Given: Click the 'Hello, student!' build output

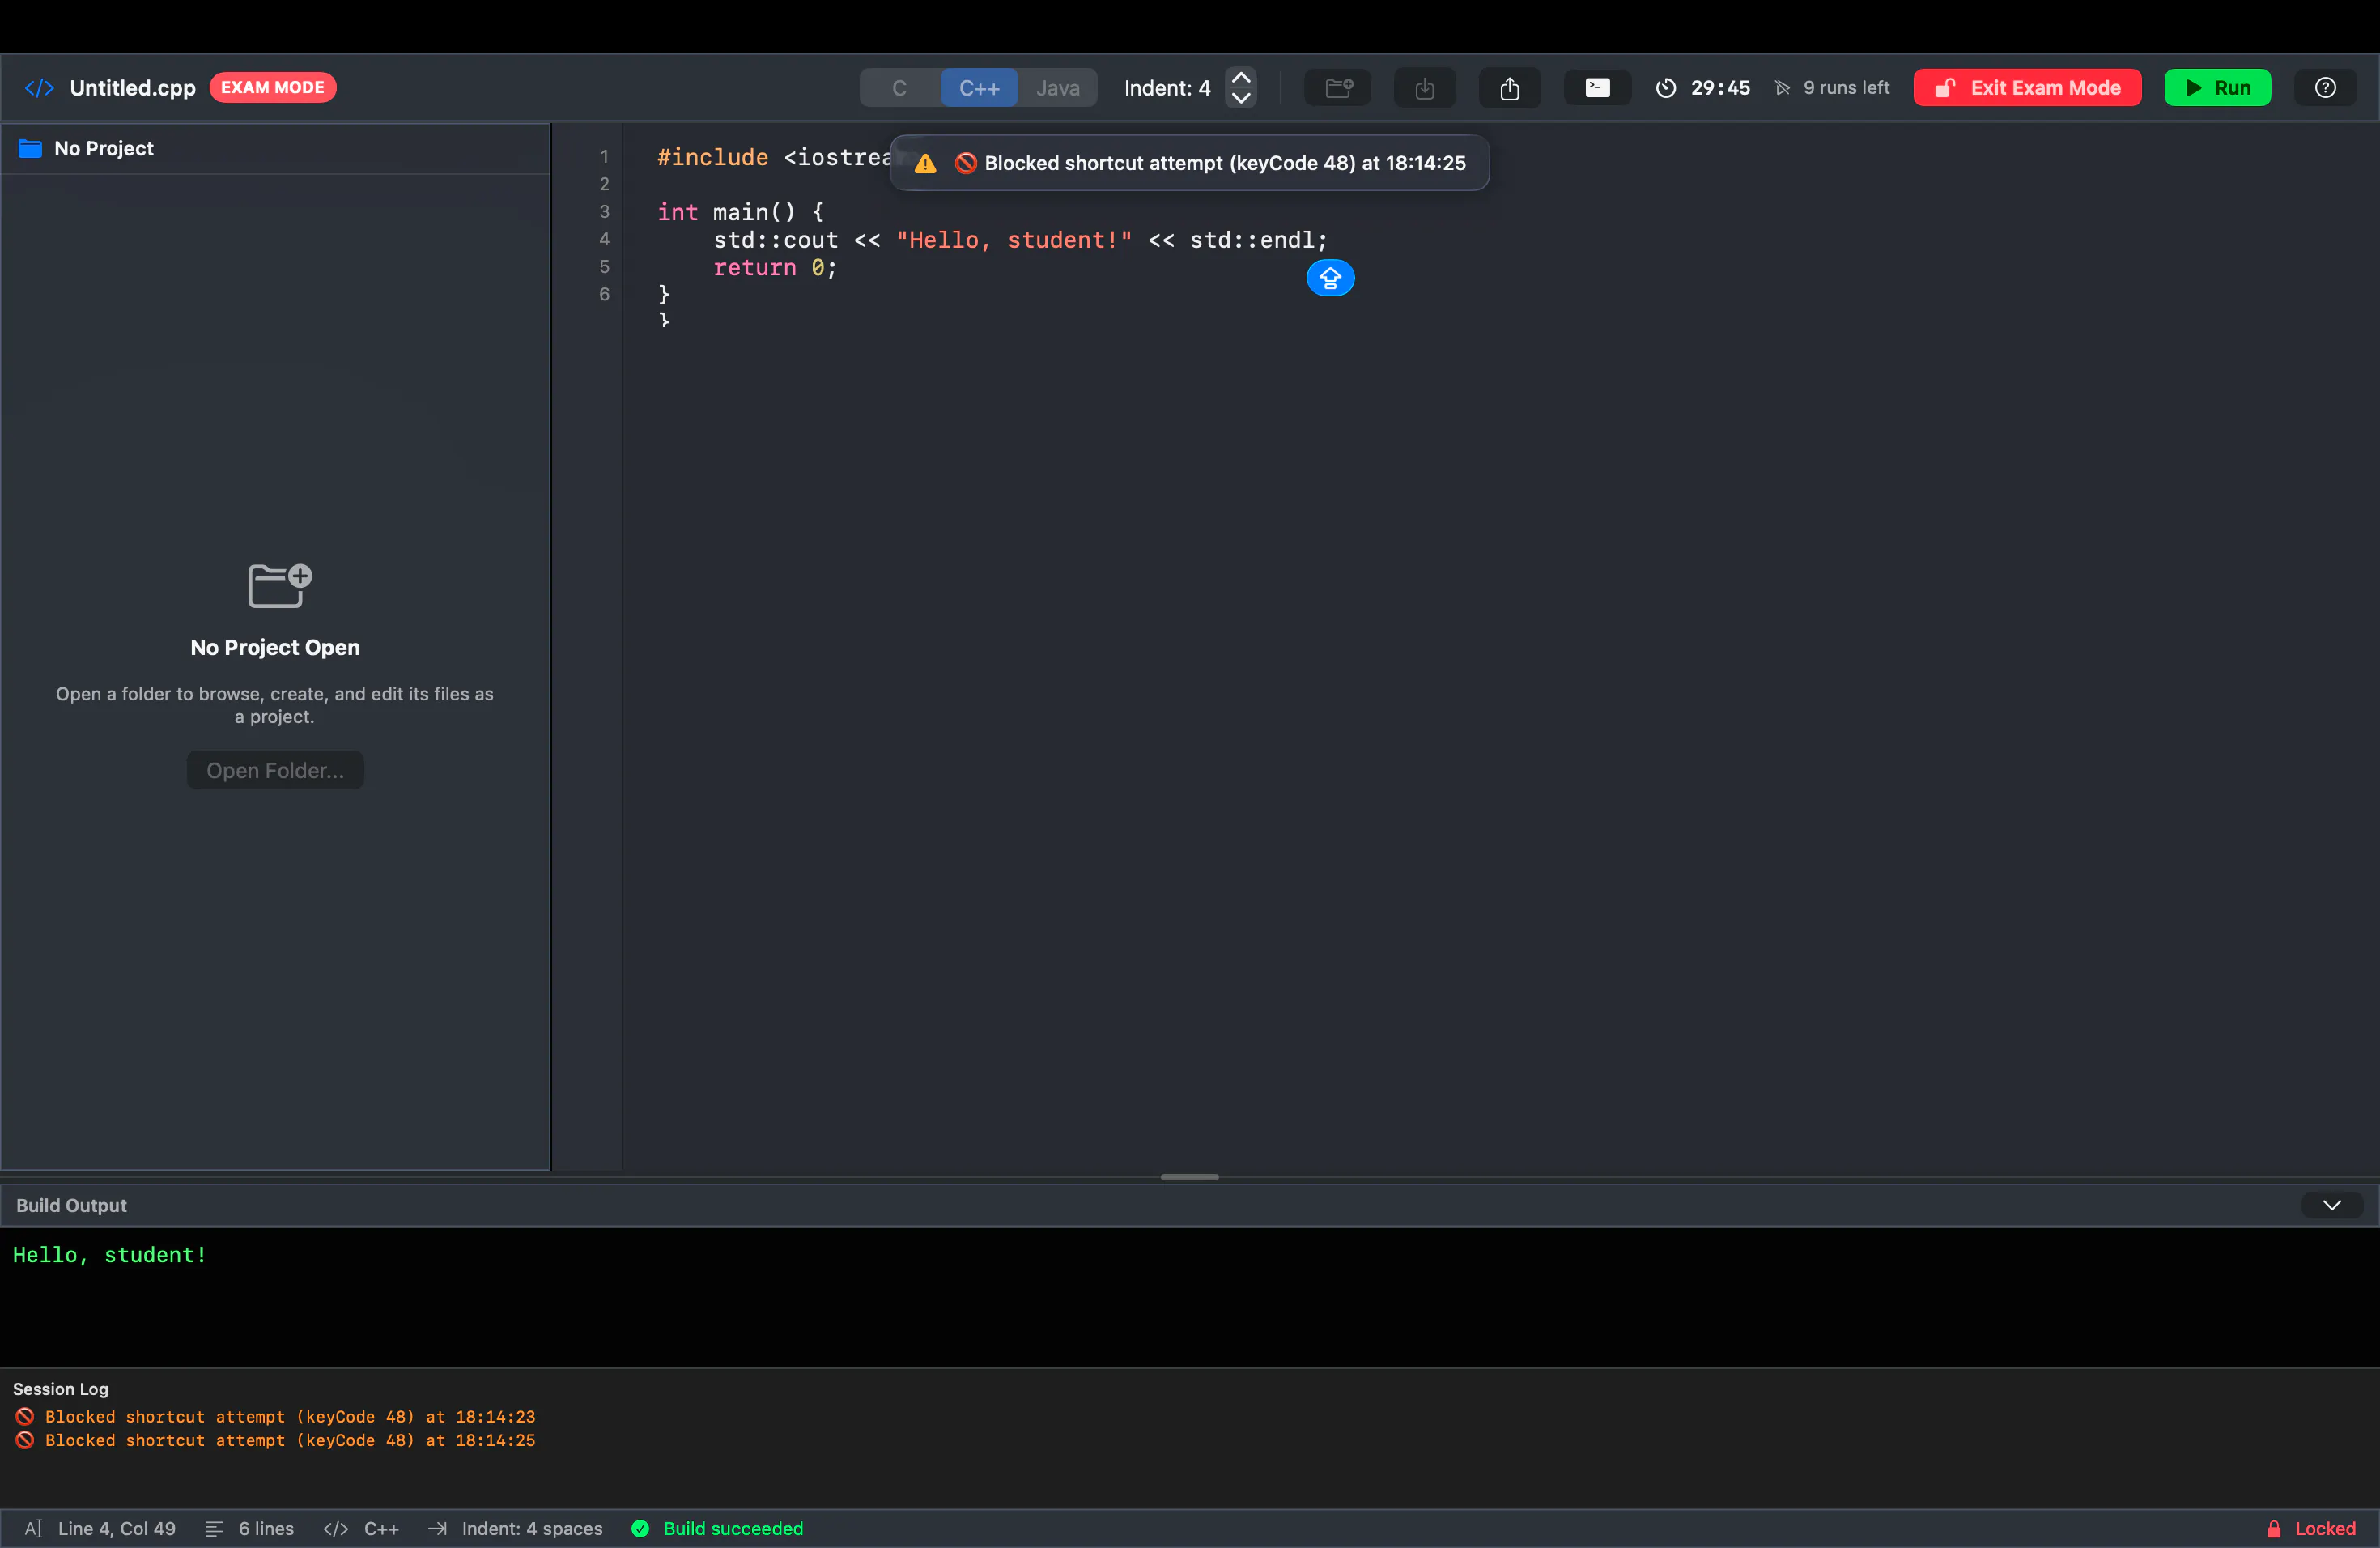Looking at the screenshot, I should (x=110, y=1255).
